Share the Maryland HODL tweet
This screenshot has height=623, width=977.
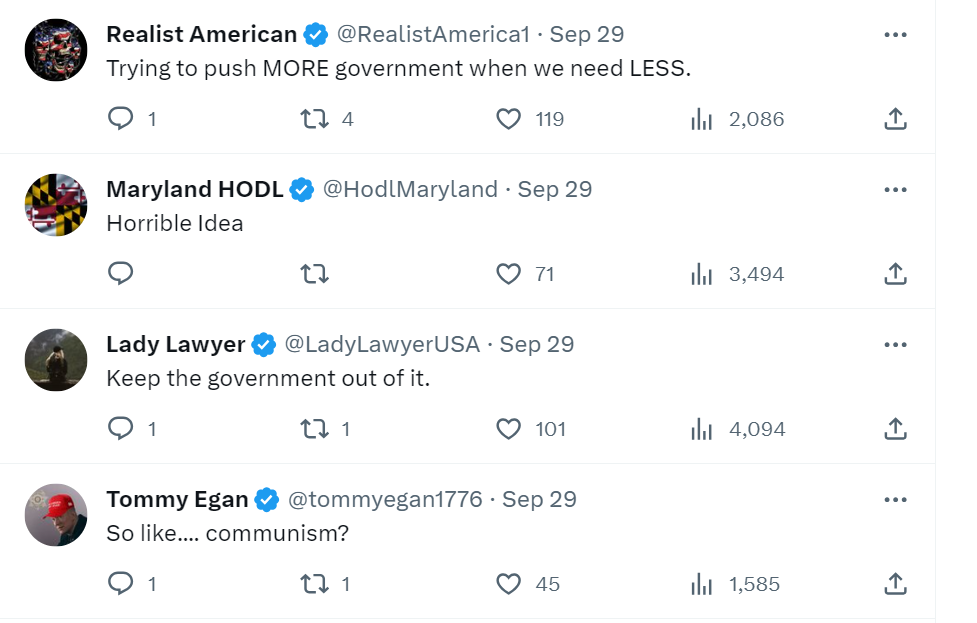[x=895, y=273]
